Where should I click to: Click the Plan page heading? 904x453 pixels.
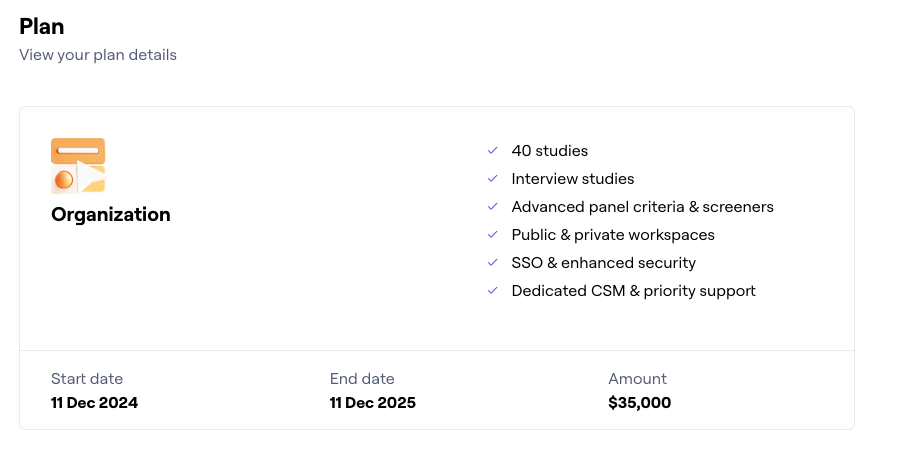pyautogui.click(x=42, y=27)
